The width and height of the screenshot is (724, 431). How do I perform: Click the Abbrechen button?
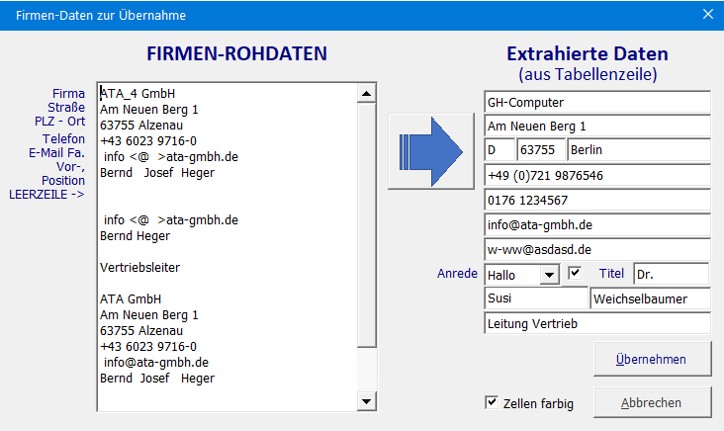pos(652,403)
